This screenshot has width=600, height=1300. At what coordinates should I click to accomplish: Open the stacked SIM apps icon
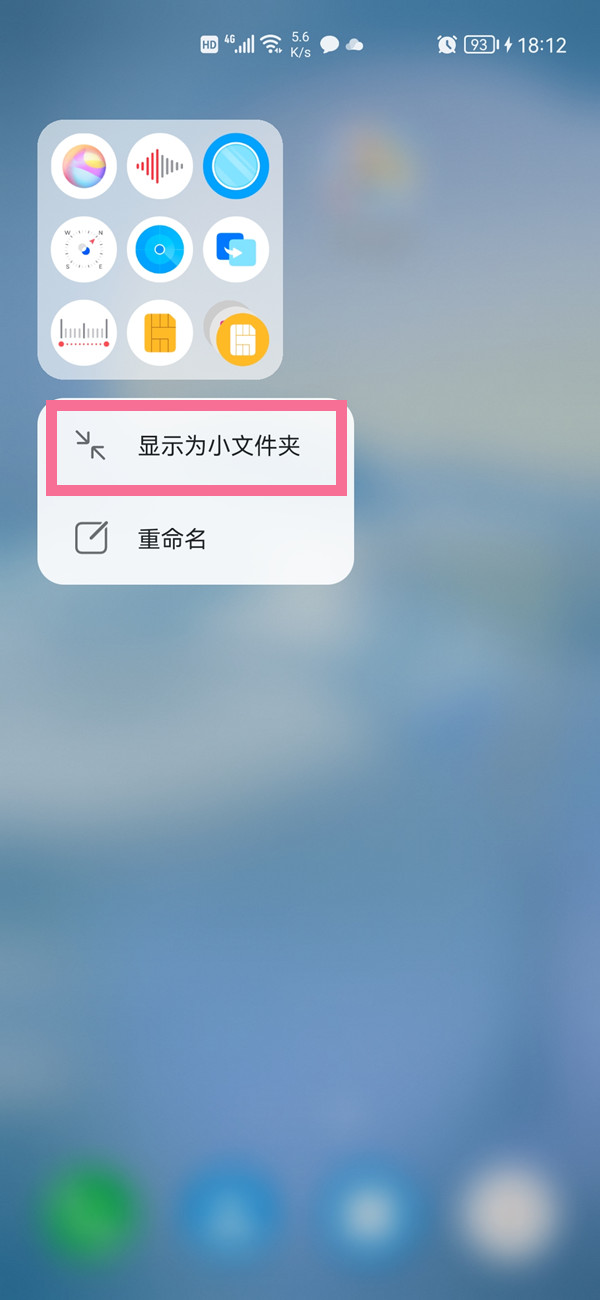tap(237, 335)
